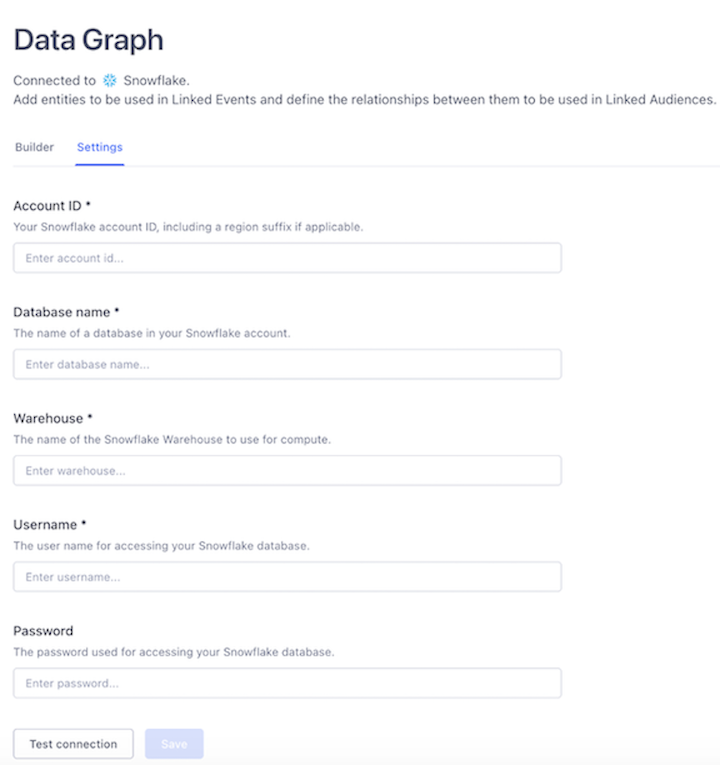
Task: Click the Password field label
Action: (x=43, y=631)
